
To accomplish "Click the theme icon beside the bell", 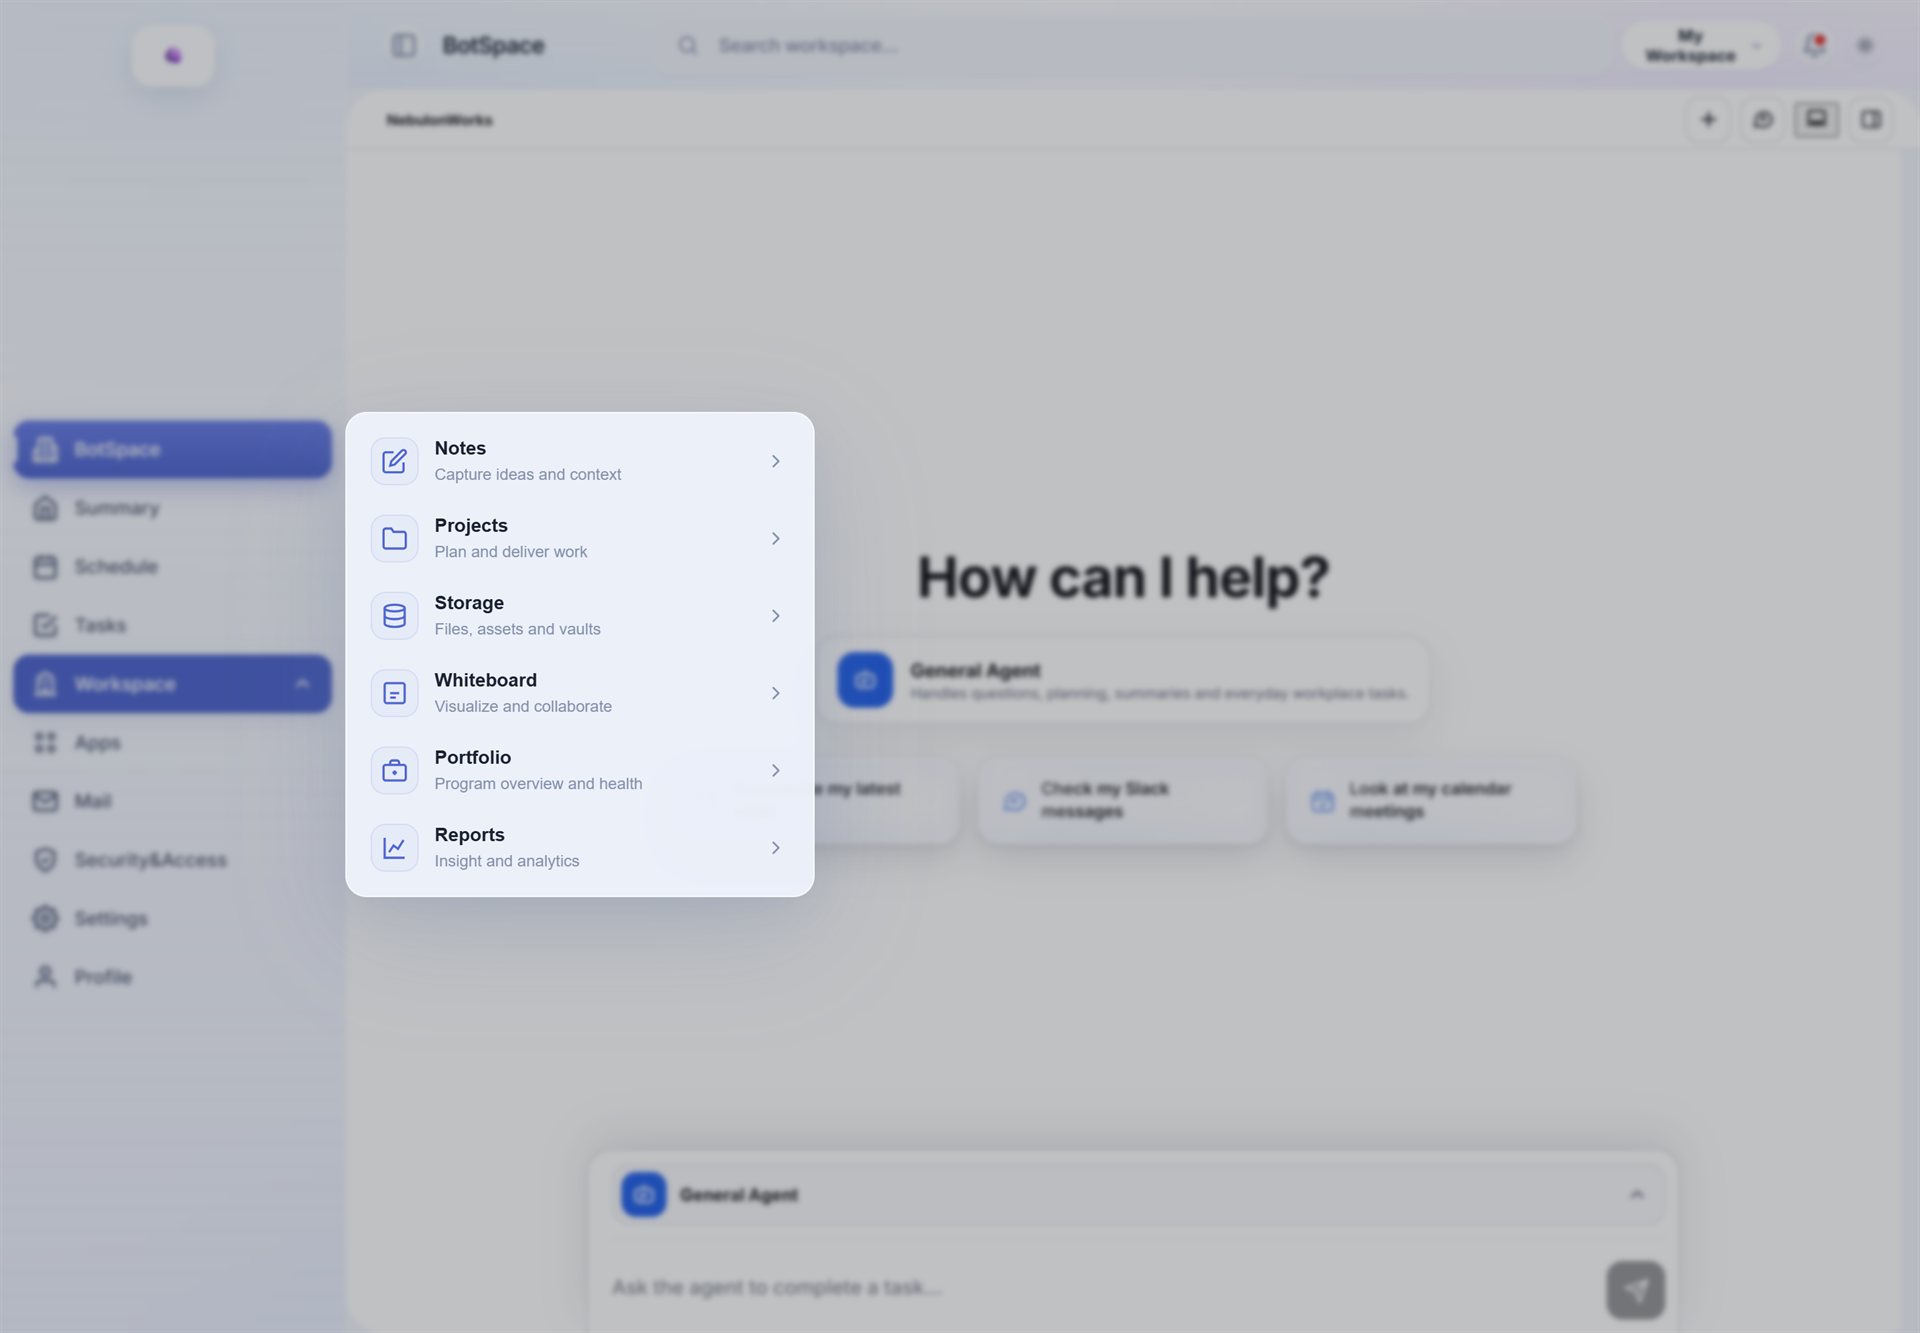I will [x=1865, y=45].
